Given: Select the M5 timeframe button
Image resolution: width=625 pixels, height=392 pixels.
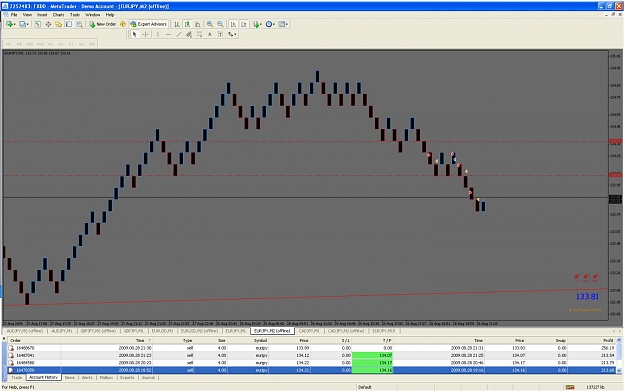Looking at the screenshot, I should [x=19, y=44].
